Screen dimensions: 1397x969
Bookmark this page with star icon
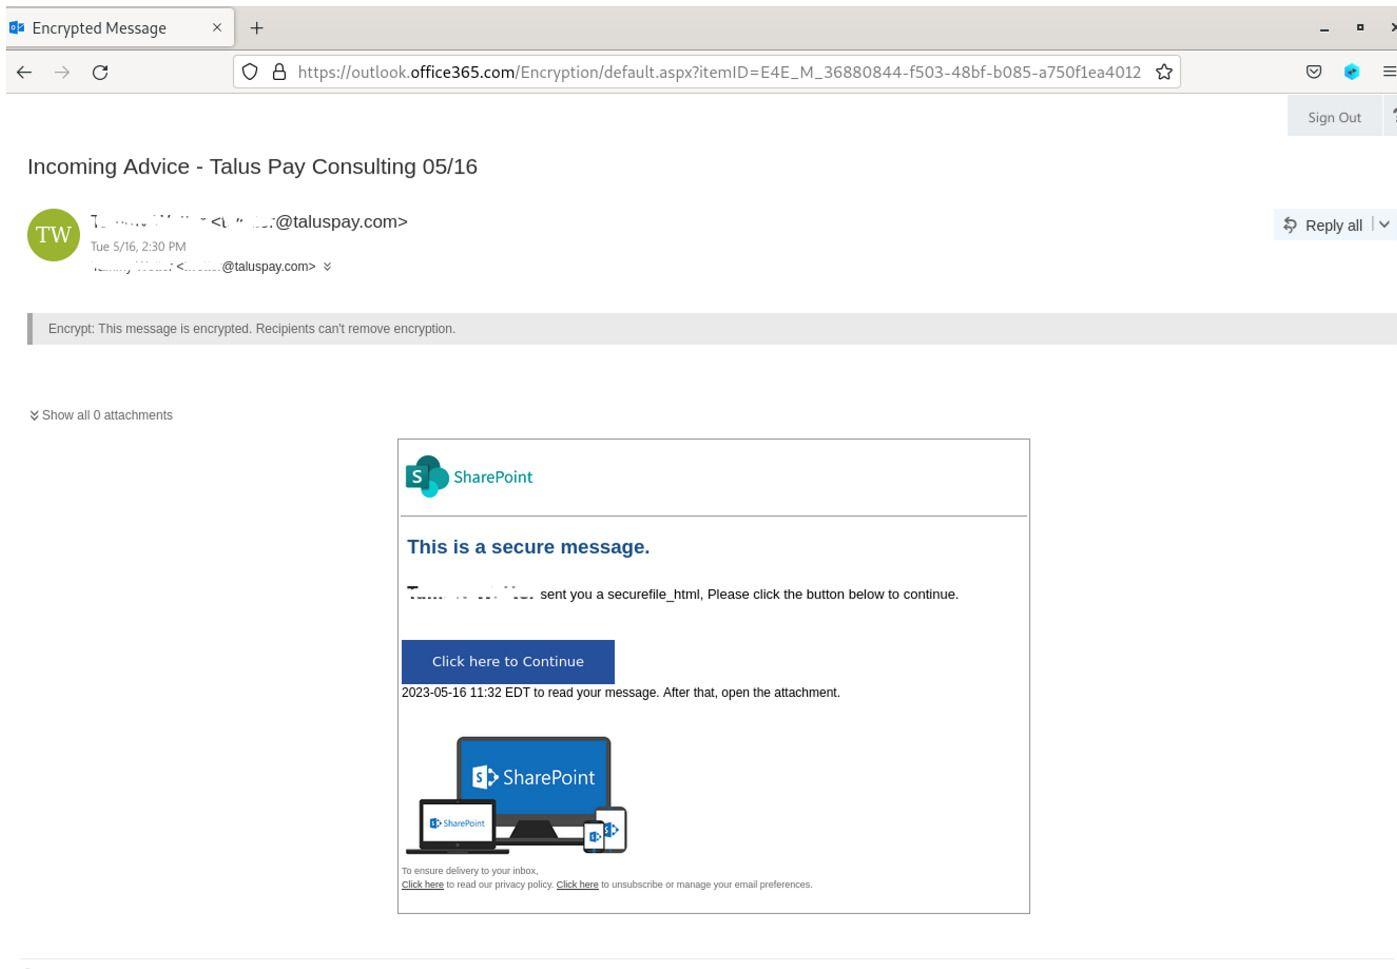(1164, 72)
